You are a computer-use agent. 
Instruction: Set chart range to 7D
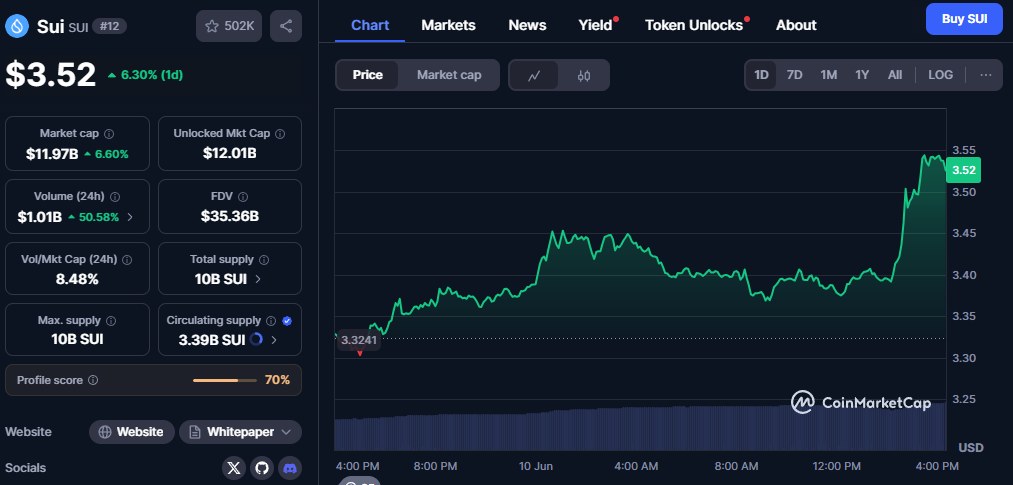(x=795, y=75)
